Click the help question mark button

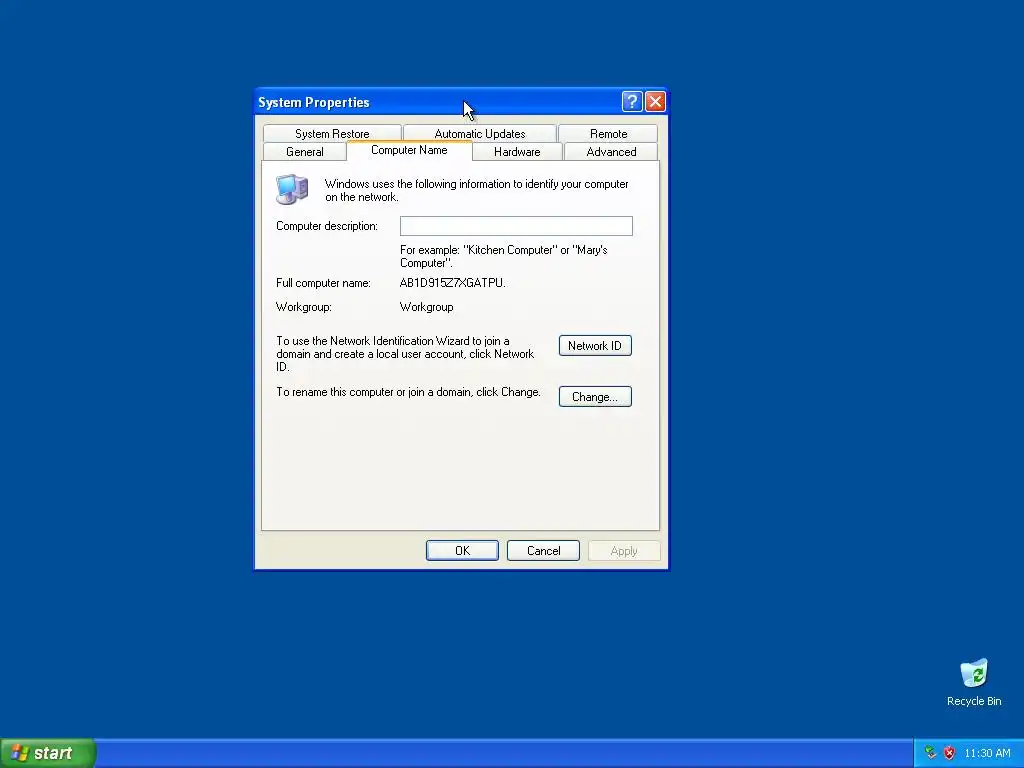click(632, 102)
